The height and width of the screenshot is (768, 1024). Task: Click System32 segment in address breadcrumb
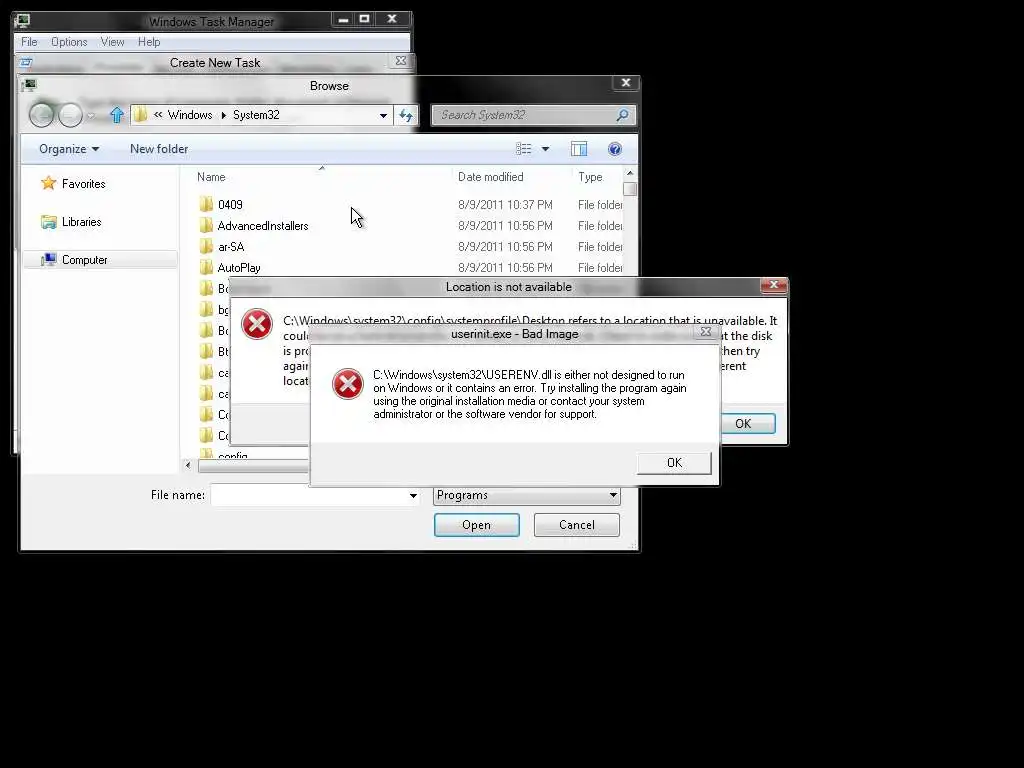click(x=256, y=115)
